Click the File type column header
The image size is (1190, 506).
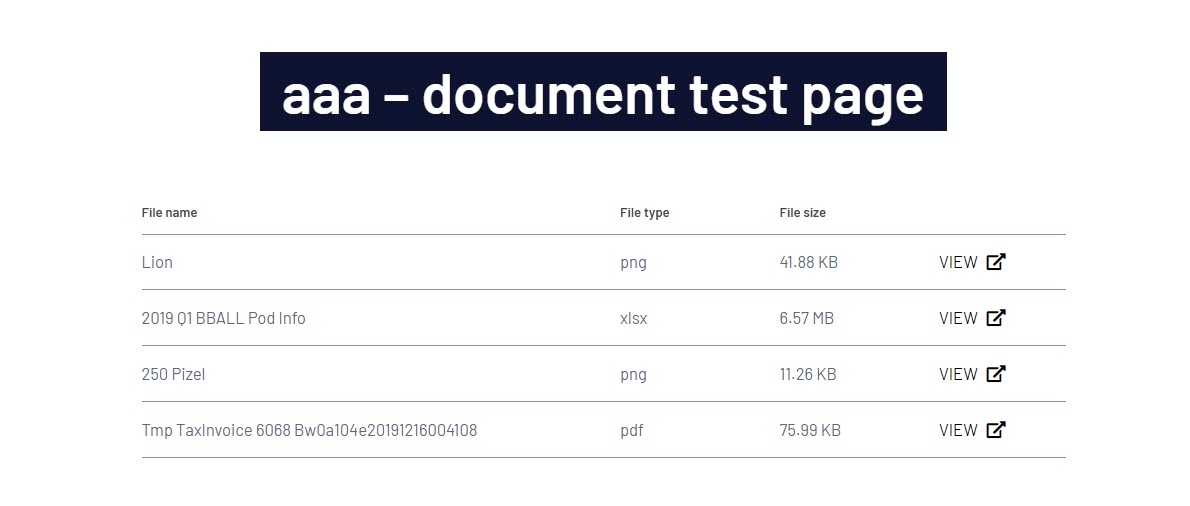[644, 212]
